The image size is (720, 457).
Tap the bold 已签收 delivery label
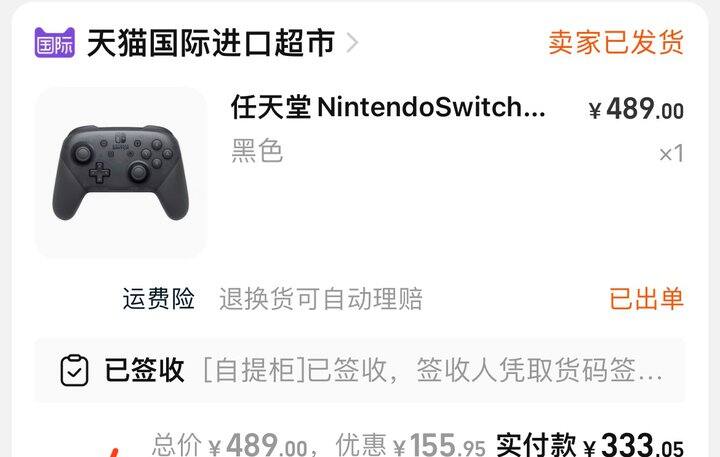(x=144, y=370)
